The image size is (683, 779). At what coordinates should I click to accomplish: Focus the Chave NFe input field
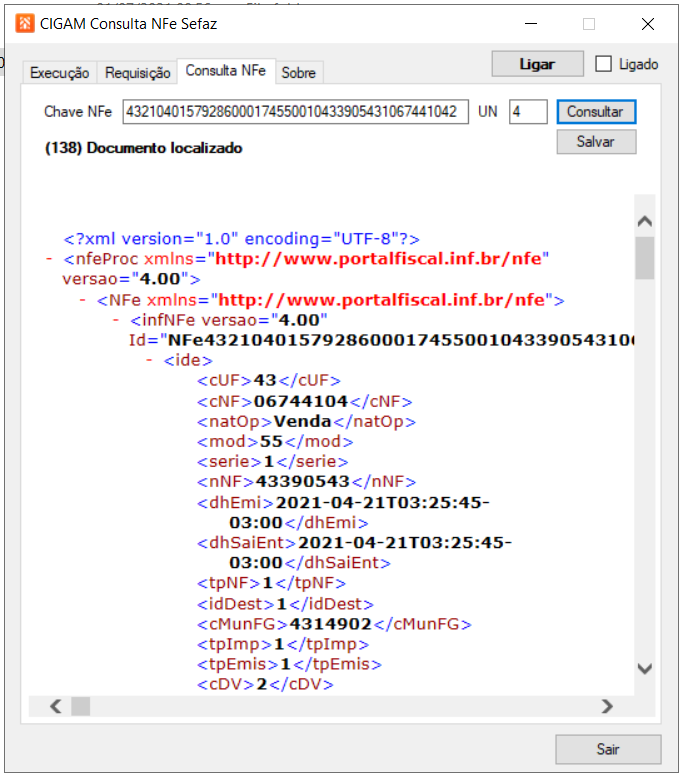coord(296,112)
